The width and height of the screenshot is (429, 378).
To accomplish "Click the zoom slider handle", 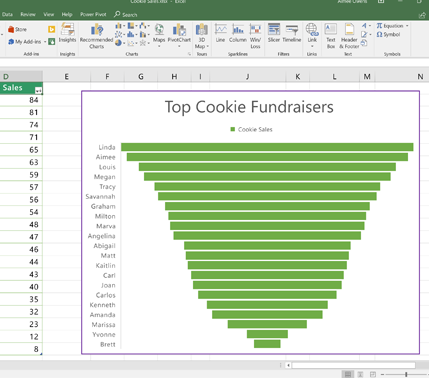I will coord(406,374).
